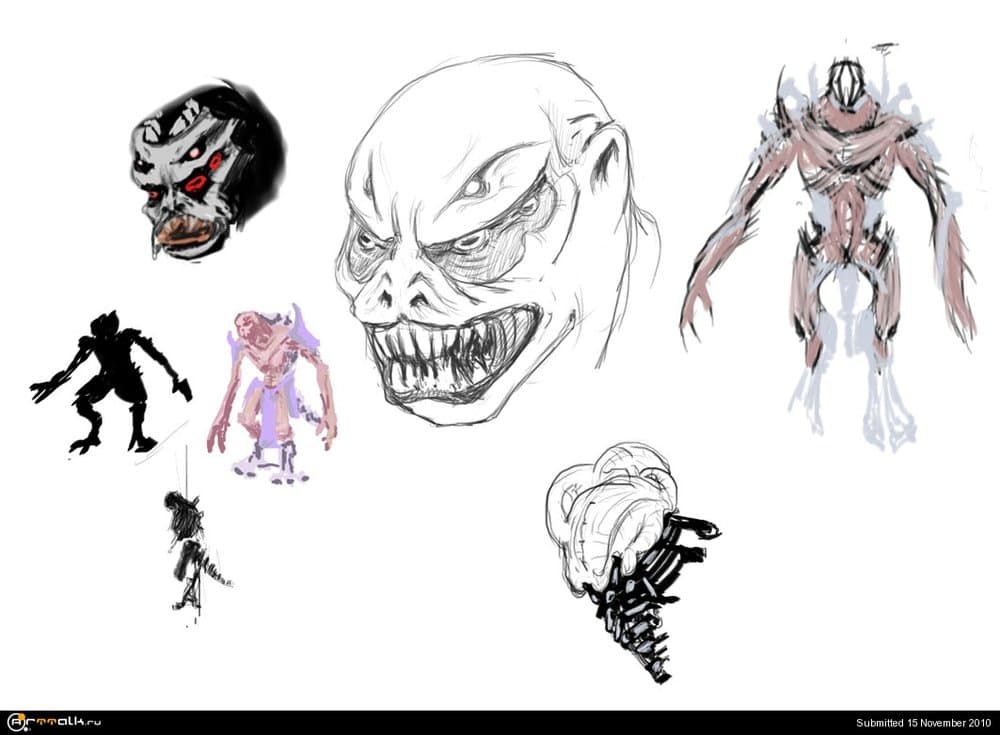Click the Submitted 15 November 2010 text

click(x=923, y=723)
